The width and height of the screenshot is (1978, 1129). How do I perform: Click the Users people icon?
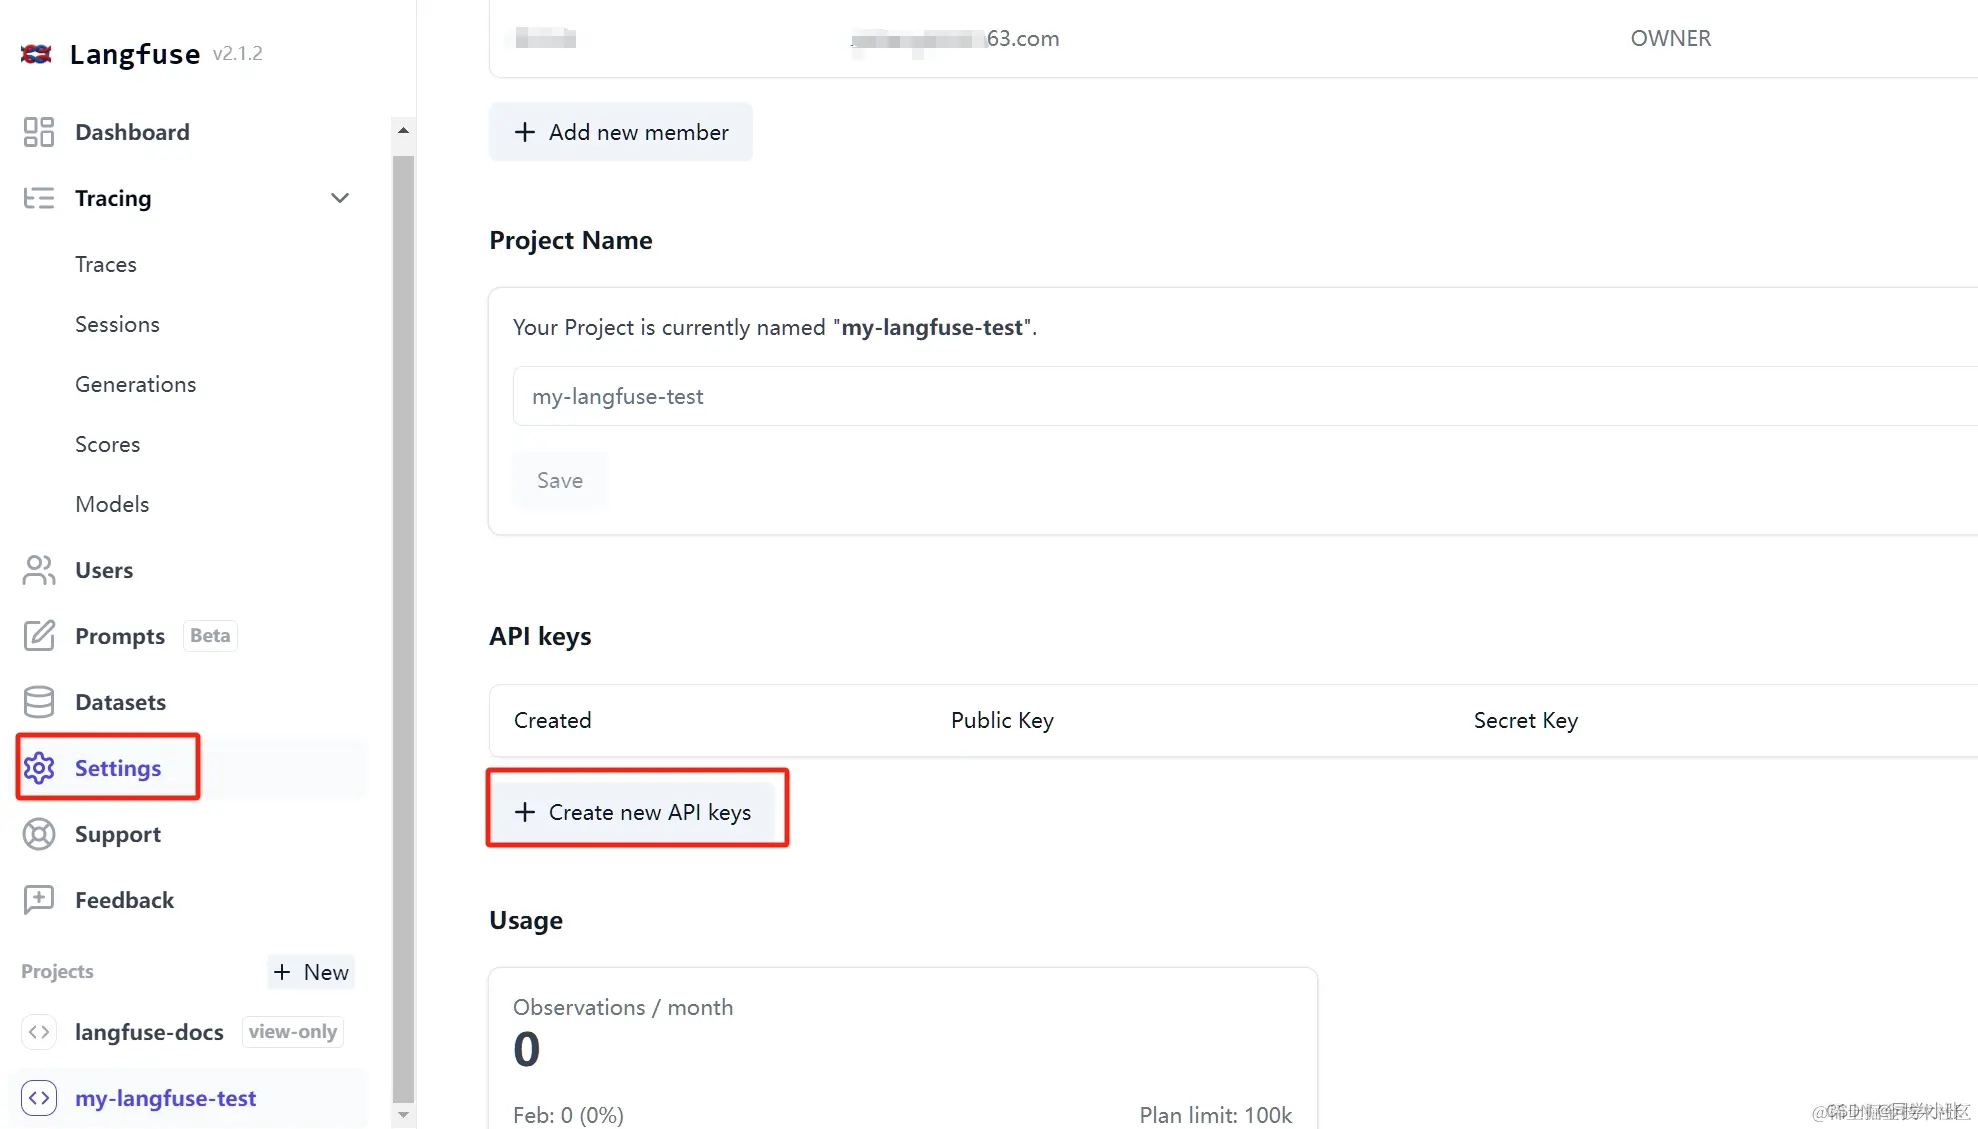coord(38,570)
